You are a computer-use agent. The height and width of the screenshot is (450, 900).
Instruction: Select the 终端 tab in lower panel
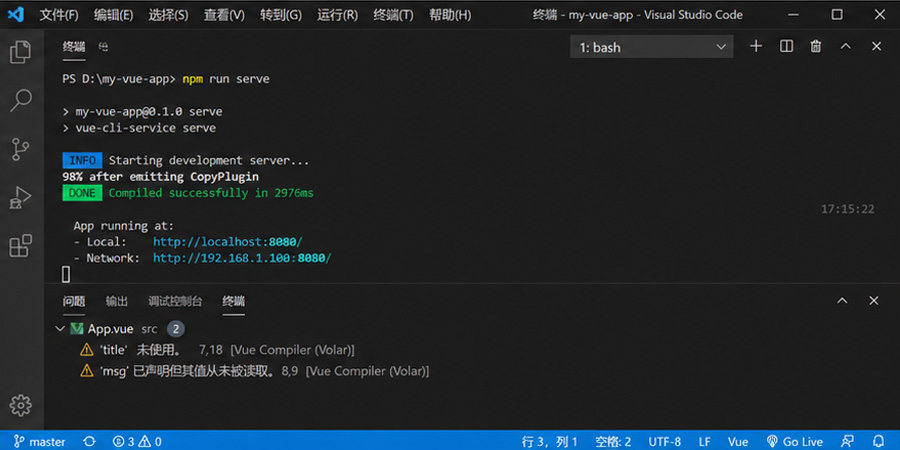234,301
